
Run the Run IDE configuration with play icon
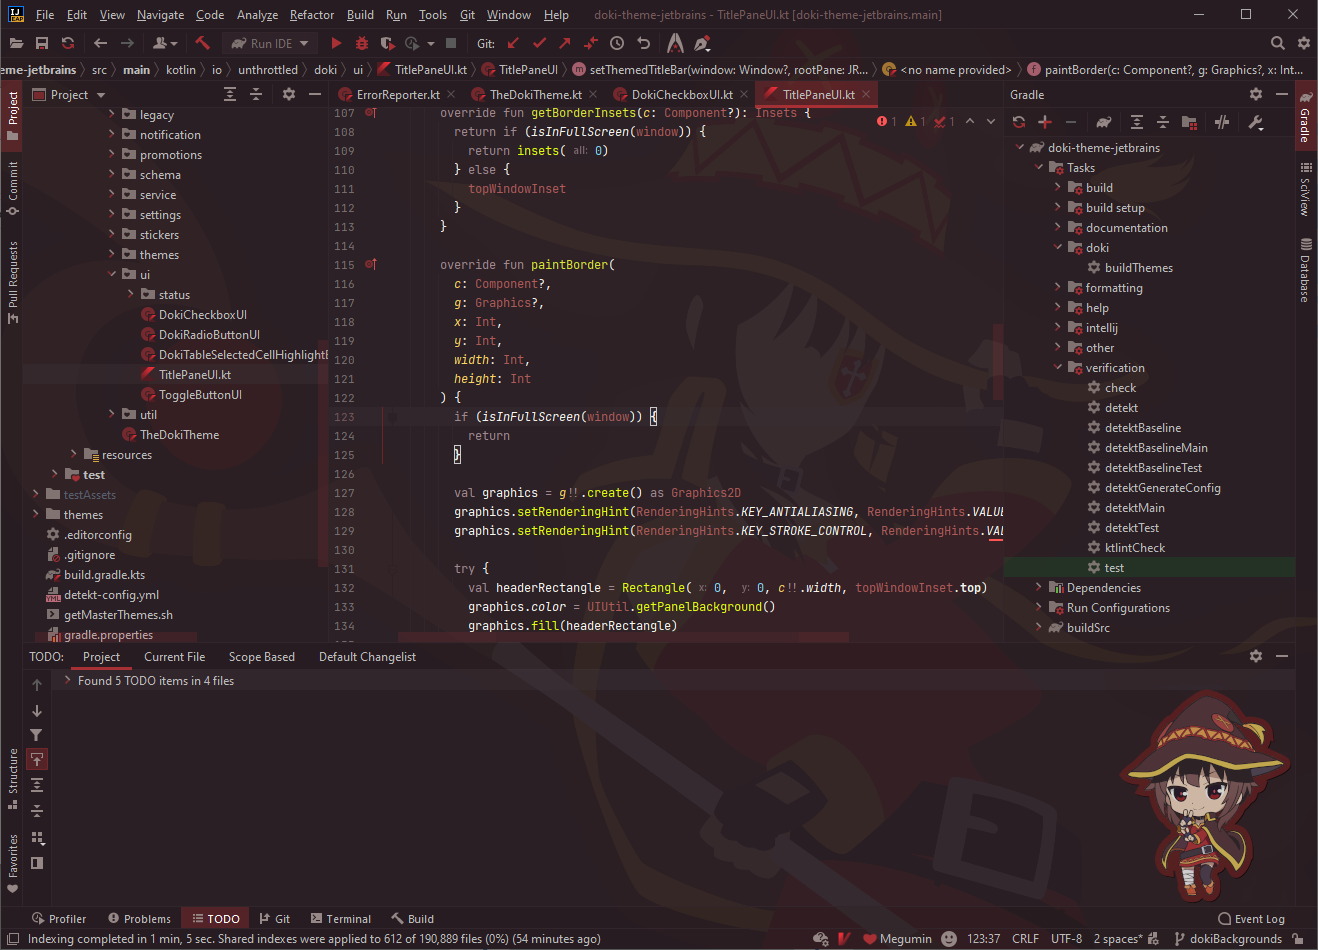336,43
